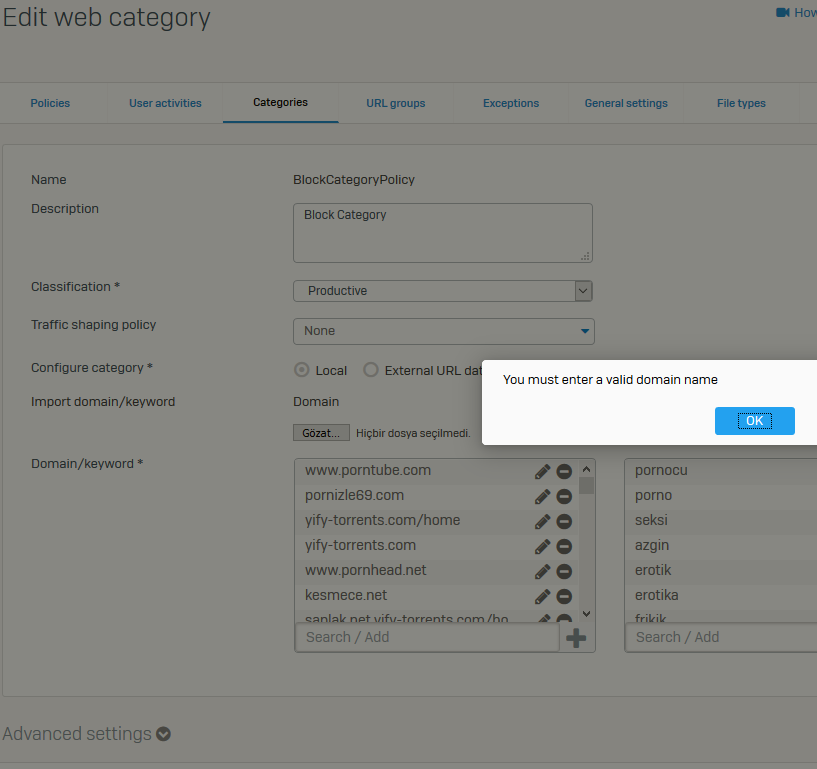Open the Classification dropdown

click(x=443, y=291)
